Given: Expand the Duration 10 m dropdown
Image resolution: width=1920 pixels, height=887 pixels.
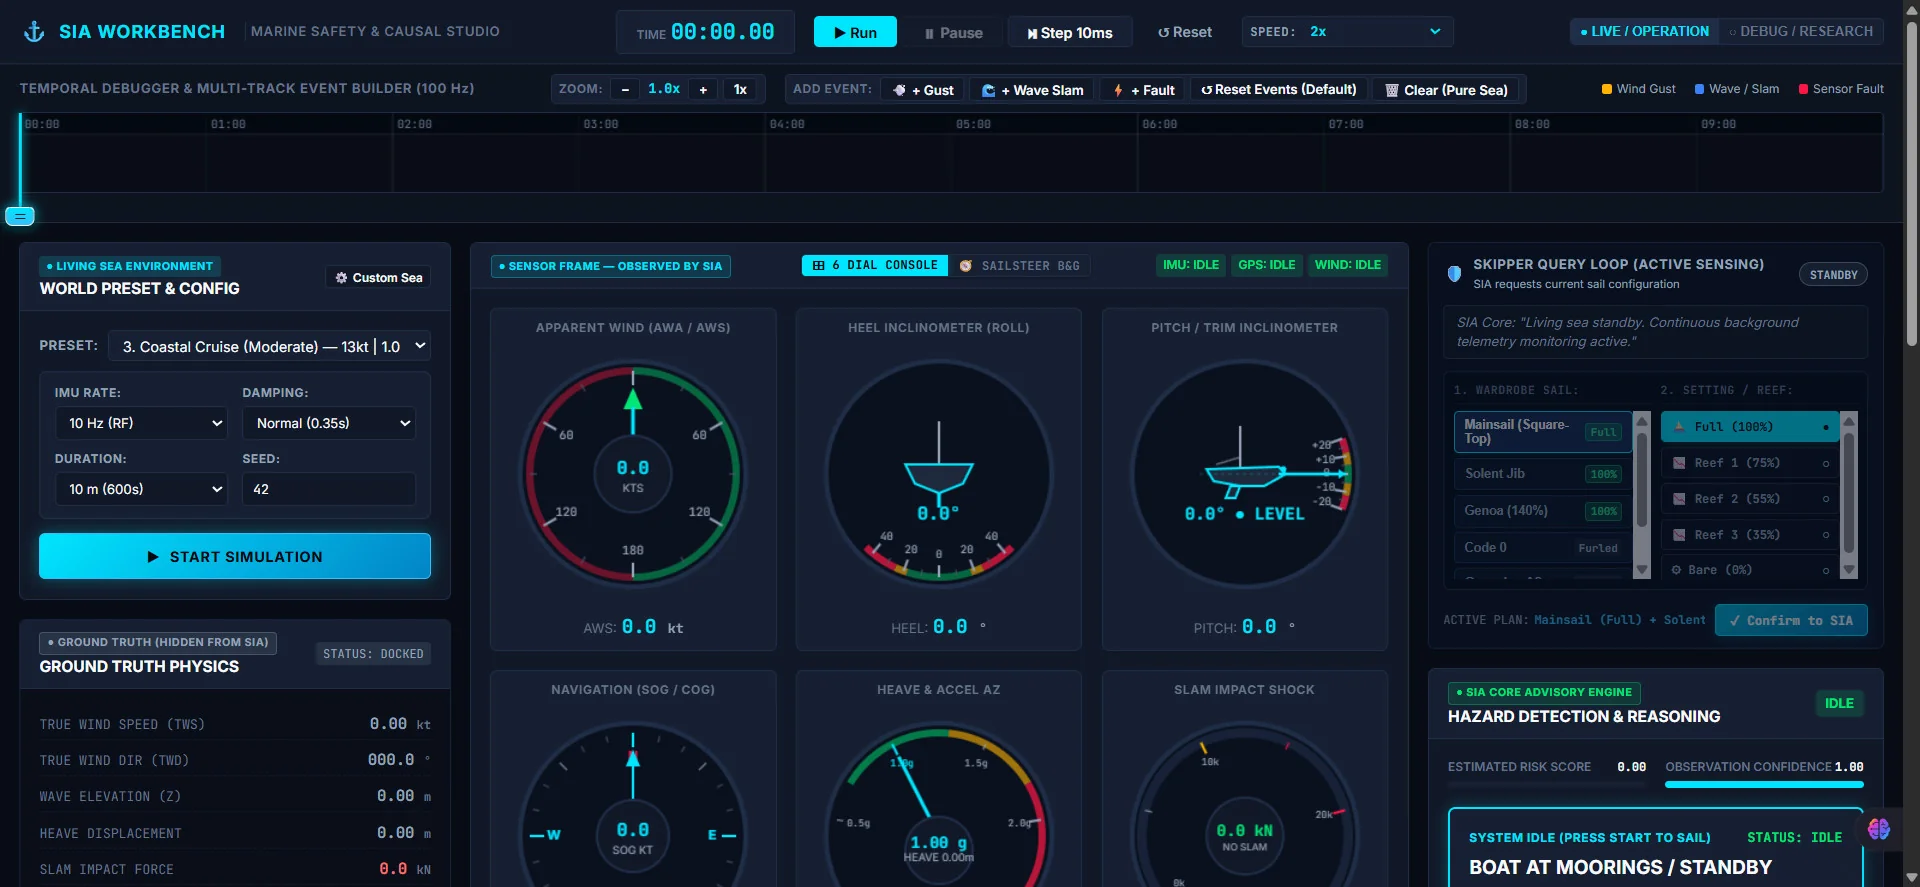Looking at the screenshot, I should tap(141, 489).
